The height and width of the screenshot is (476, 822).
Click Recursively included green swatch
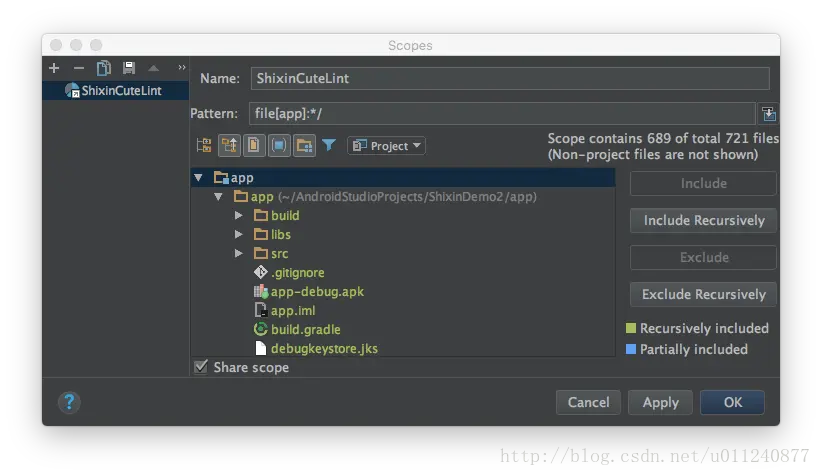[631, 328]
